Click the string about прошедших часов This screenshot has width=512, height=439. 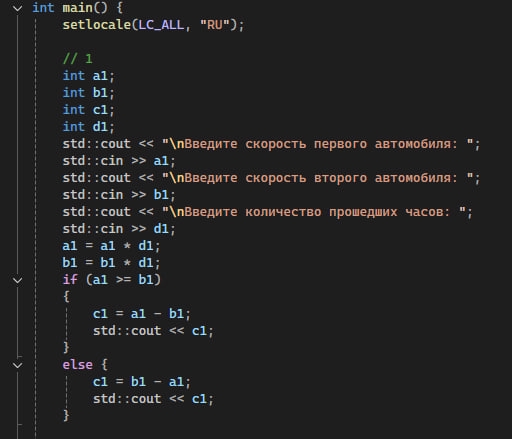(314, 212)
